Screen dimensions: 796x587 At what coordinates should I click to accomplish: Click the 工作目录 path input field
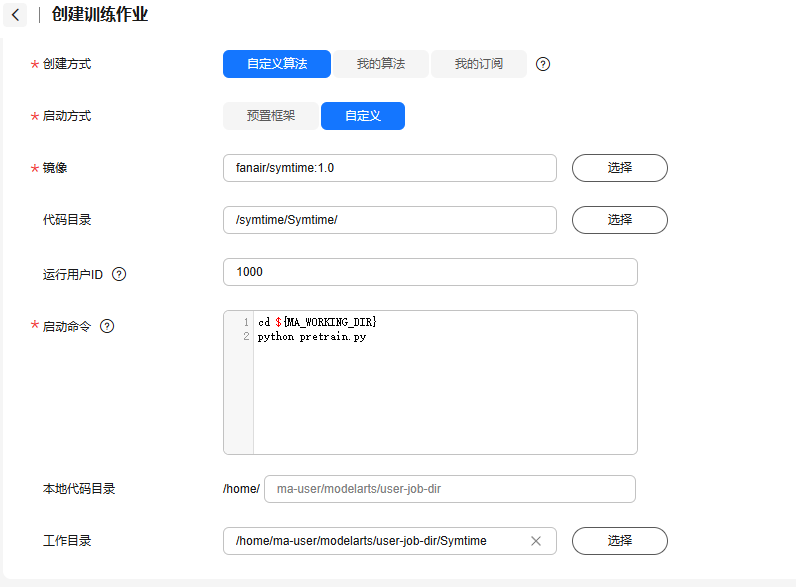375,541
